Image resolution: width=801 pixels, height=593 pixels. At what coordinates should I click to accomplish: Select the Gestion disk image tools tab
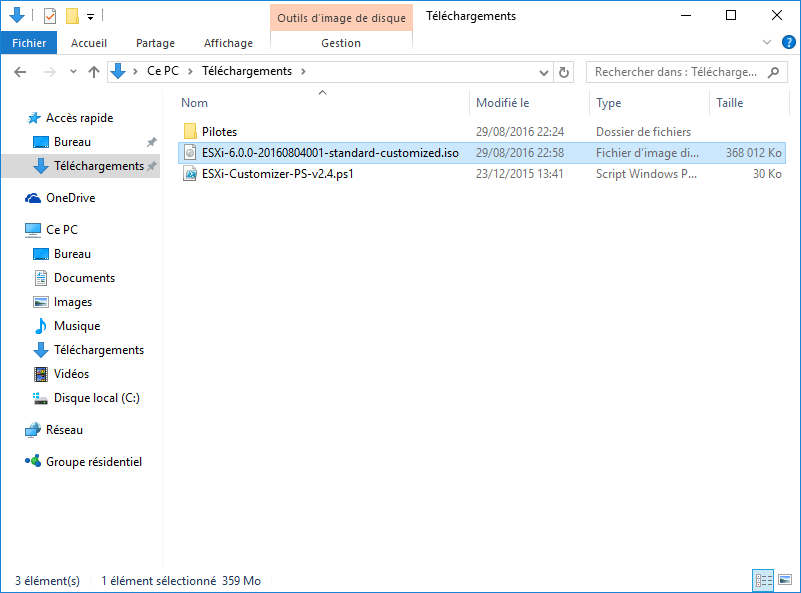pyautogui.click(x=341, y=43)
